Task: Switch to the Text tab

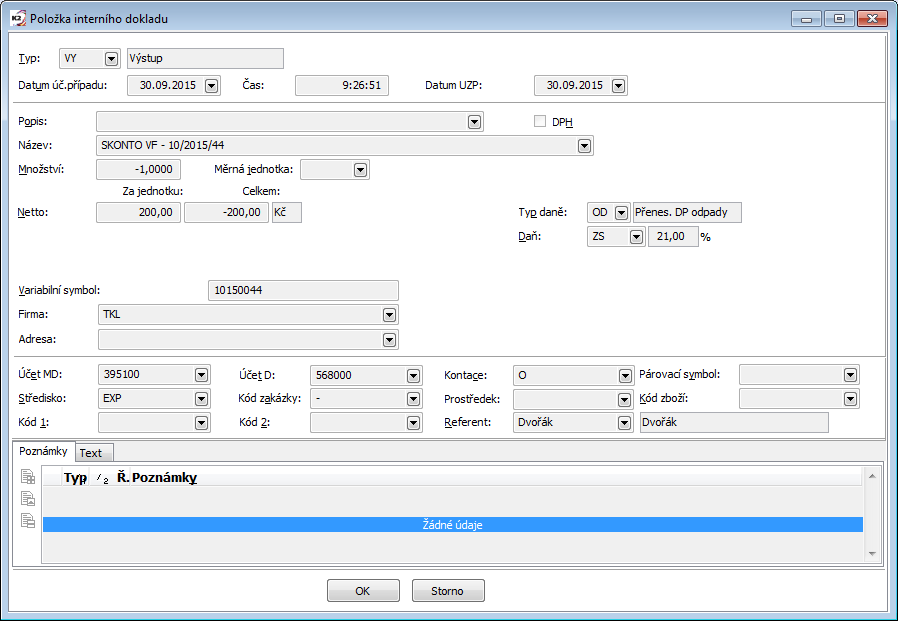Action: coord(94,453)
